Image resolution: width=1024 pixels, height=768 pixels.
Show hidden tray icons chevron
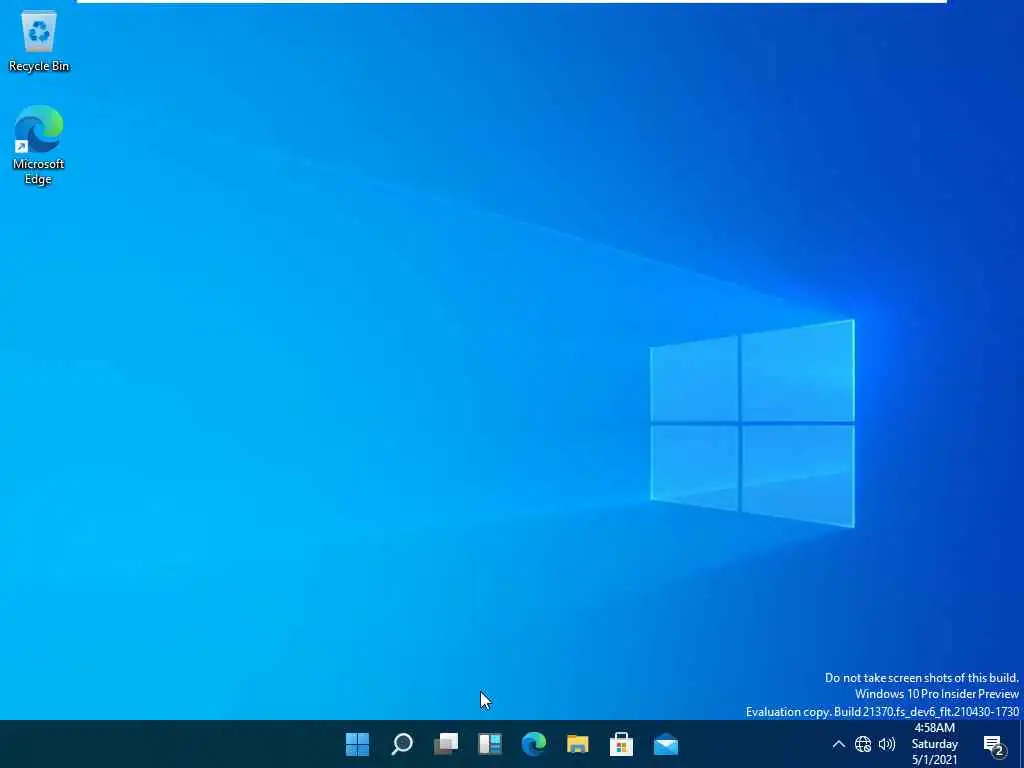pyautogui.click(x=839, y=744)
